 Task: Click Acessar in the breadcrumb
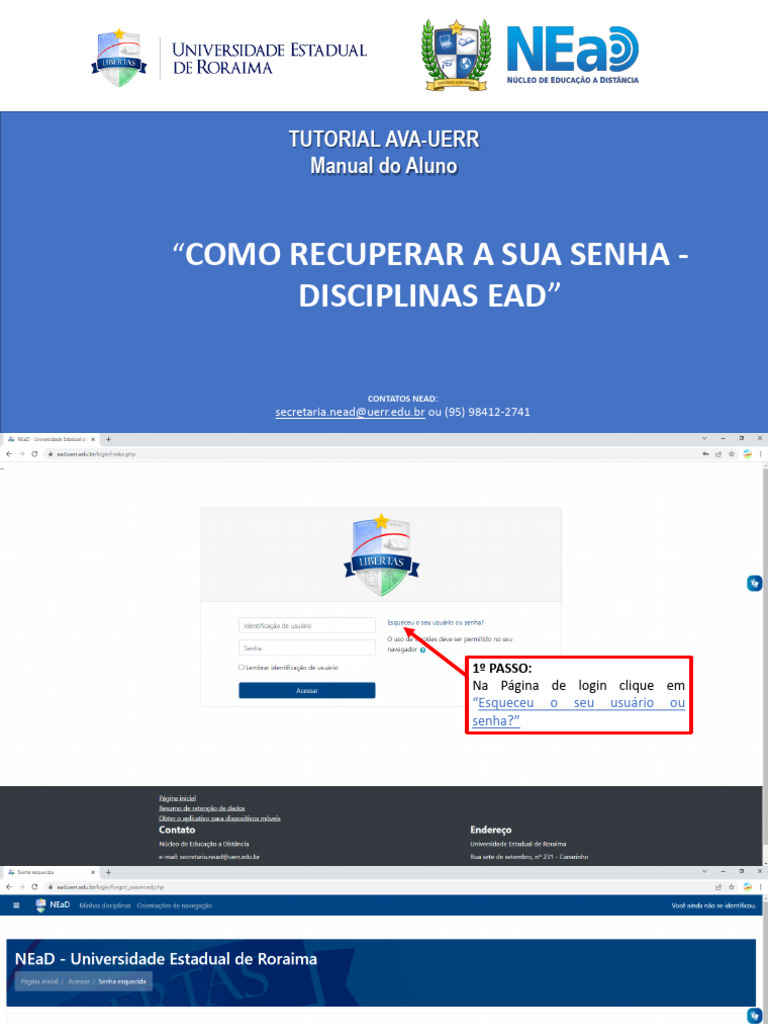pos(79,981)
